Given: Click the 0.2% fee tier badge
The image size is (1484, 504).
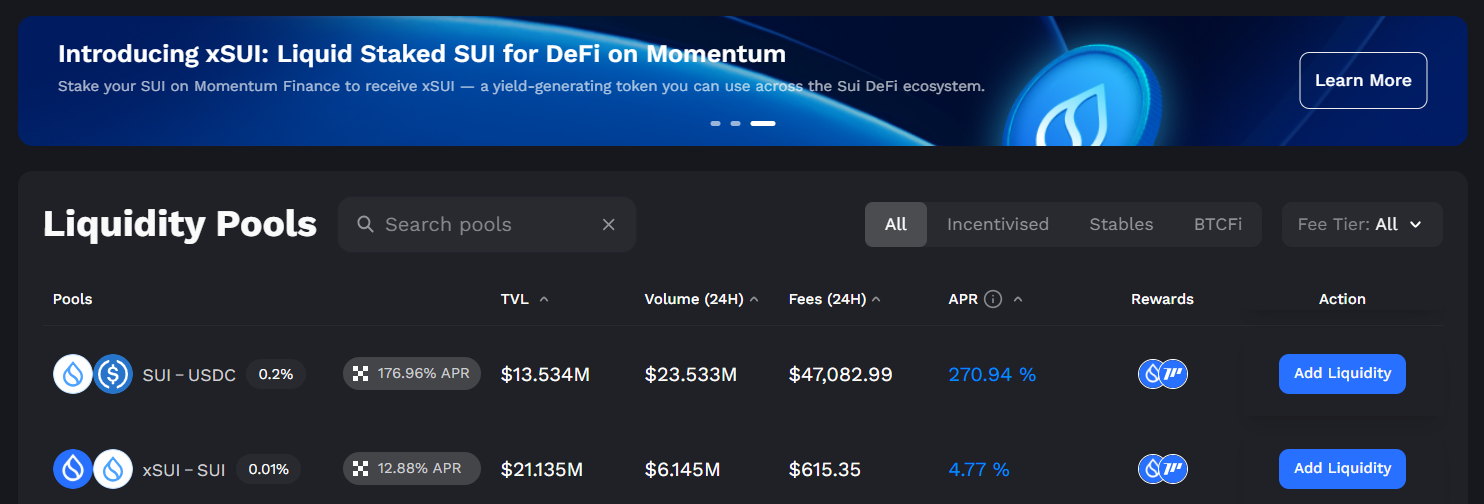Looking at the screenshot, I should click(276, 374).
